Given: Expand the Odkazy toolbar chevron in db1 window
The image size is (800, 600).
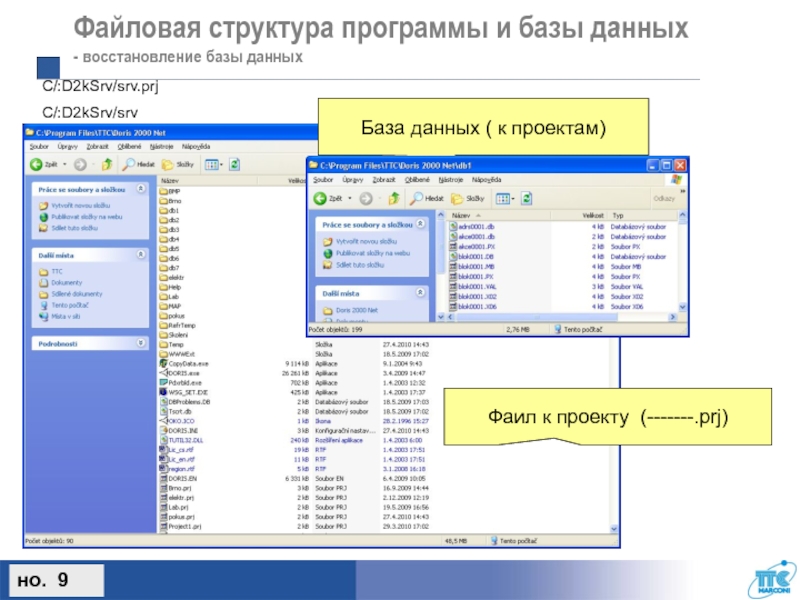Looking at the screenshot, I should click(682, 191).
